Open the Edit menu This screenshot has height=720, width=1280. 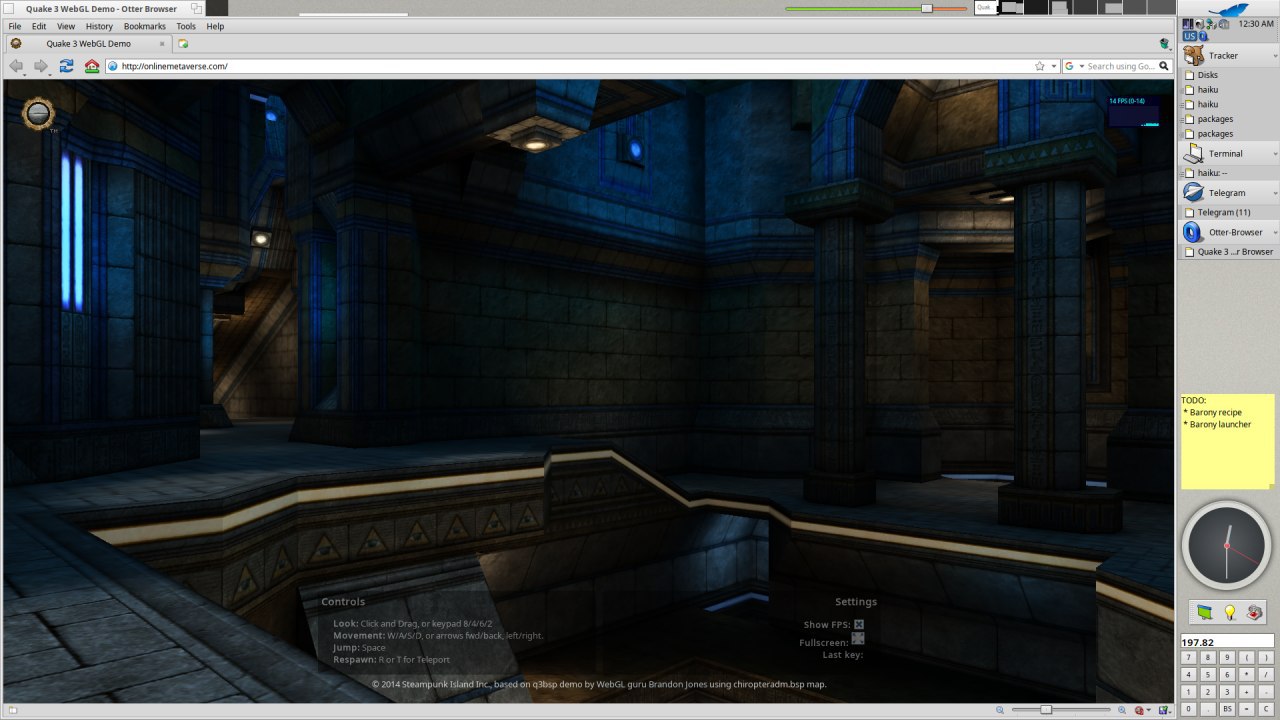pos(39,26)
